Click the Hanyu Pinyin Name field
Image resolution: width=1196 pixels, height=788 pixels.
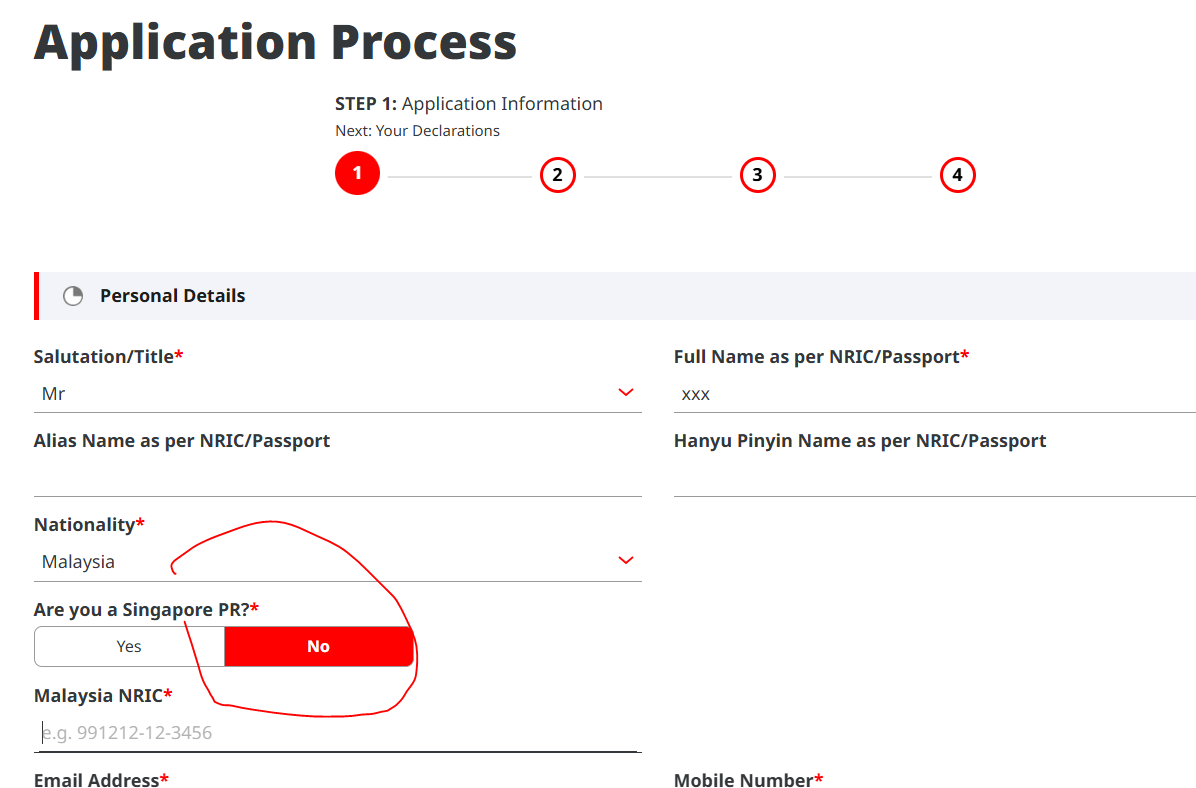934,478
